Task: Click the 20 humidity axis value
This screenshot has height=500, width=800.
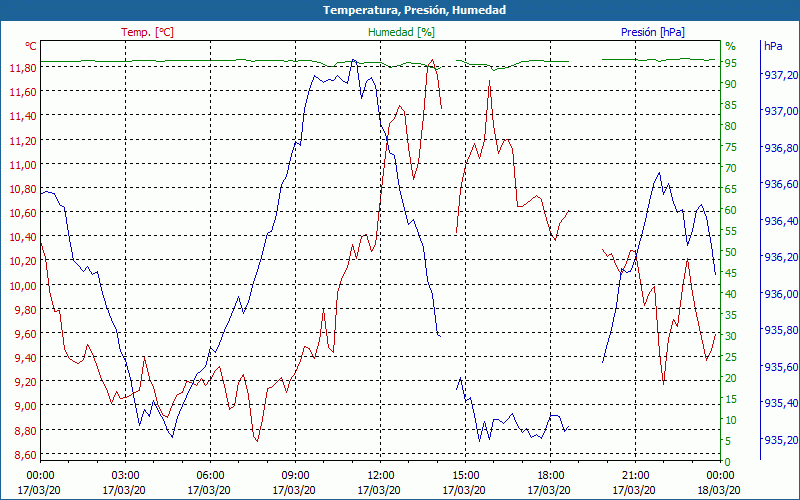Action: click(731, 378)
